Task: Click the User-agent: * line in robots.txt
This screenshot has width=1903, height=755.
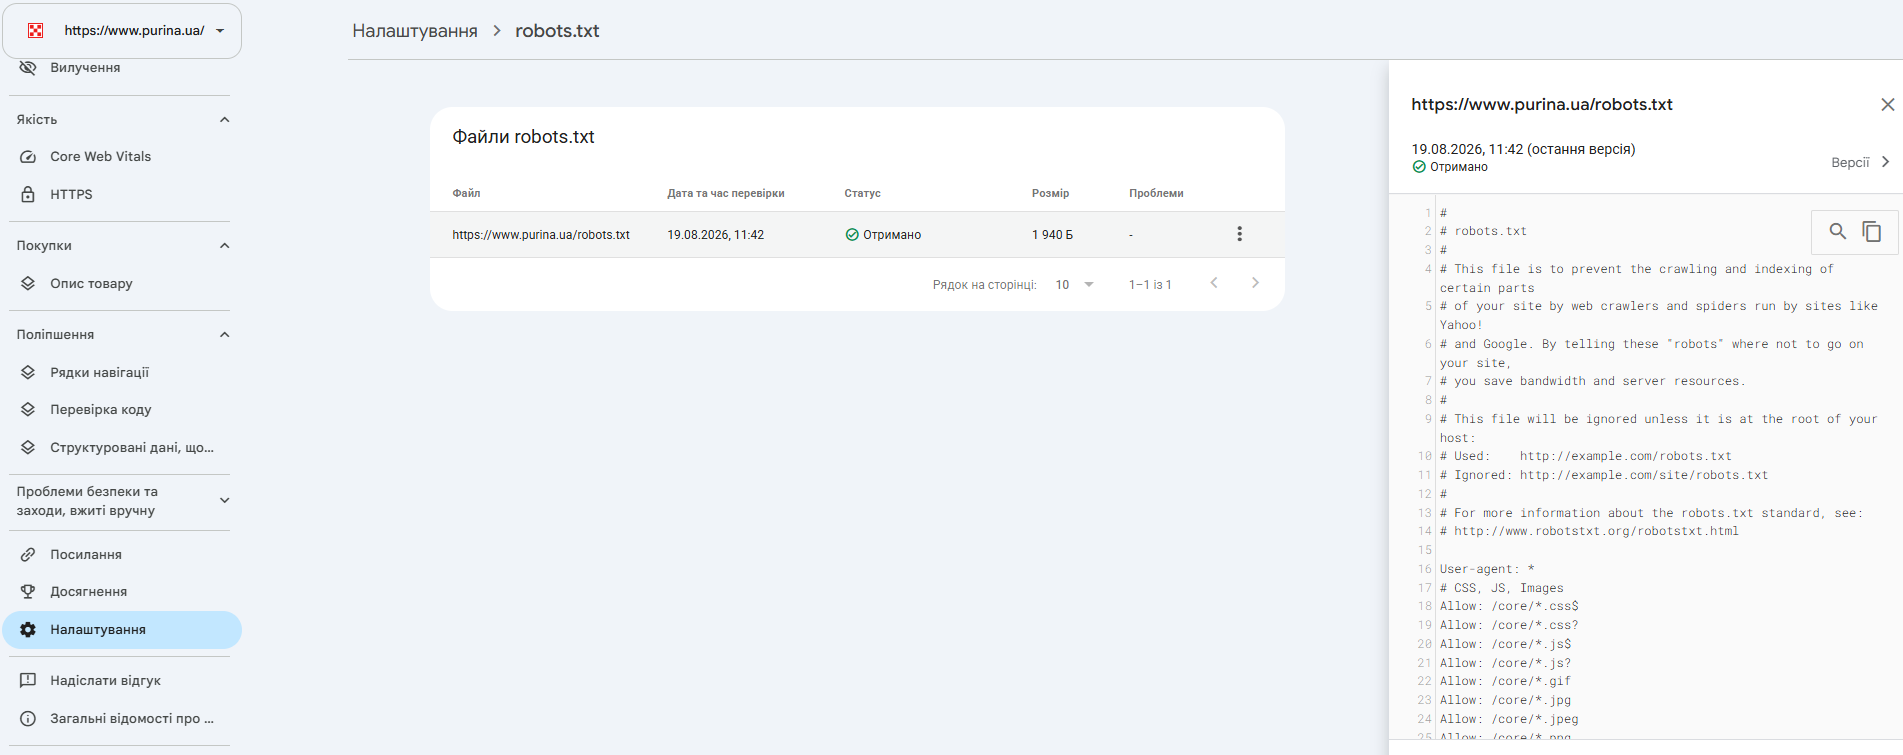Action: tap(1487, 569)
